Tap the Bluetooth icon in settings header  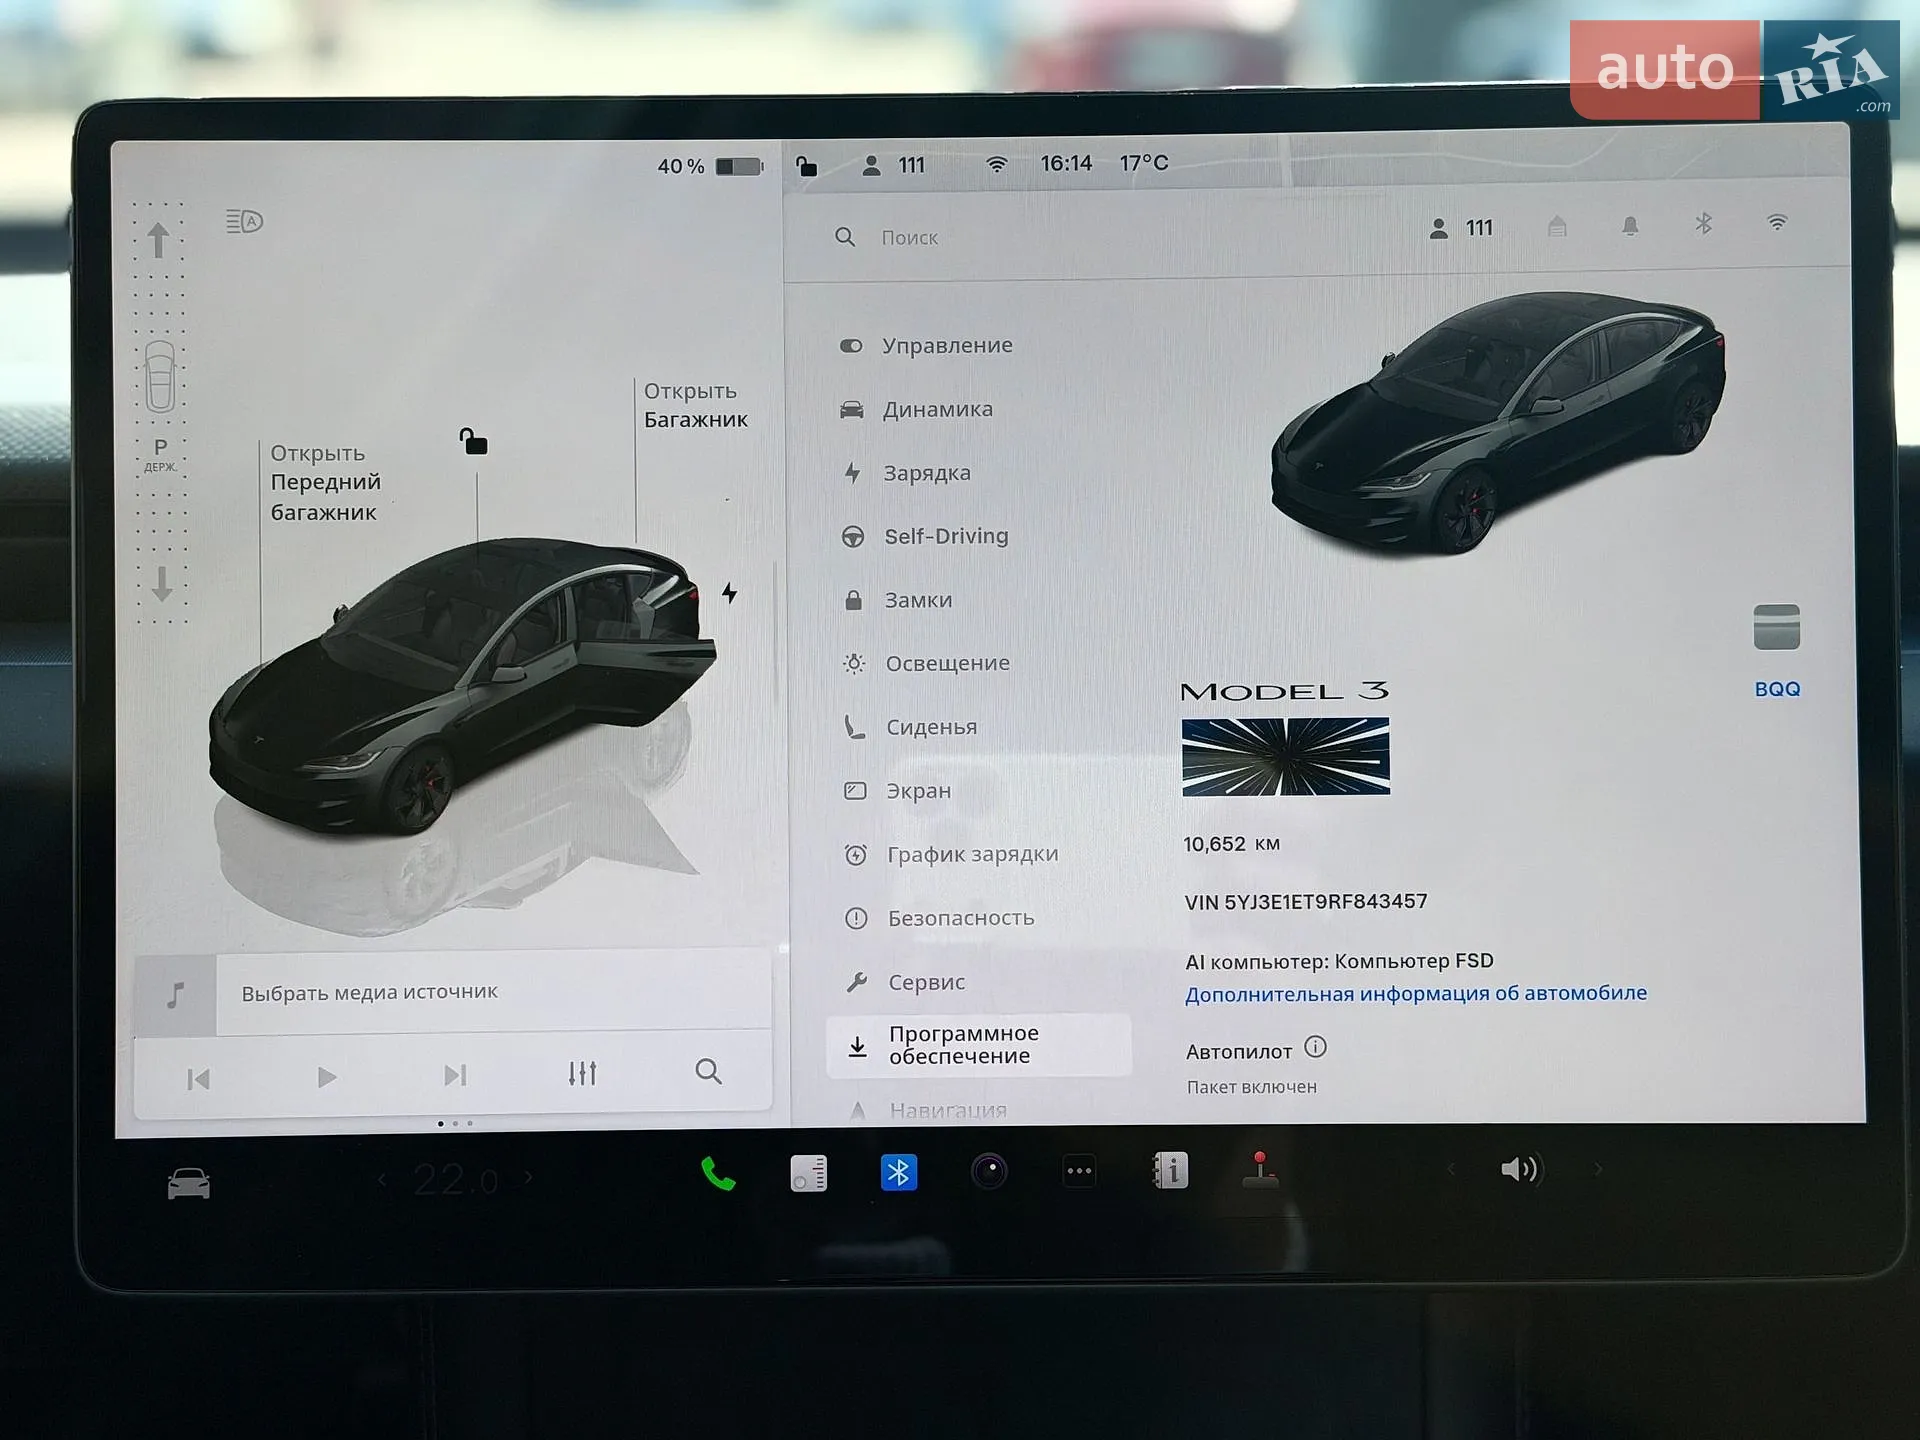(1704, 224)
